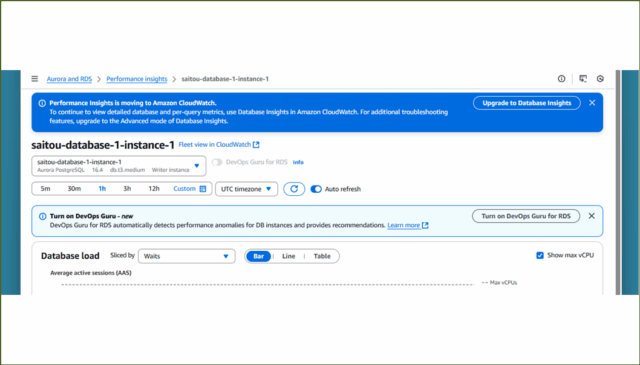Toggle DevOps Guru for RDS switch
Screen dimensions: 640x365
217,162
